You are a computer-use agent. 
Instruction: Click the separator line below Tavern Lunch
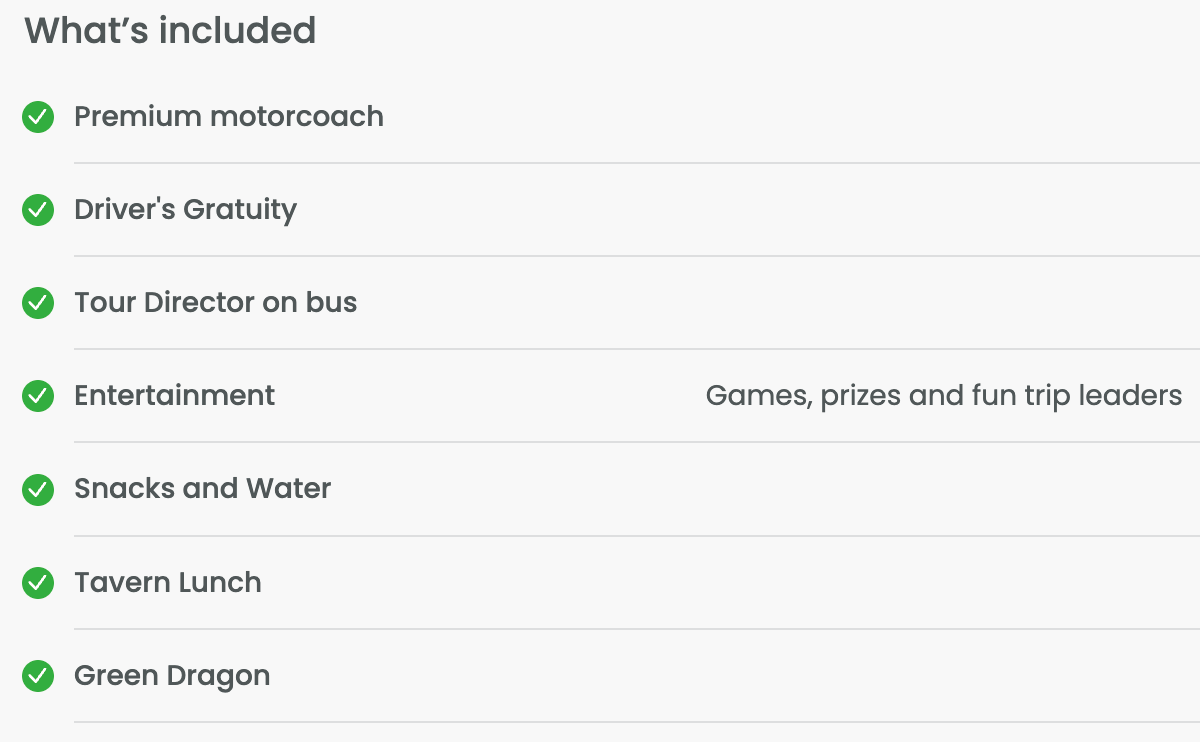(637, 629)
